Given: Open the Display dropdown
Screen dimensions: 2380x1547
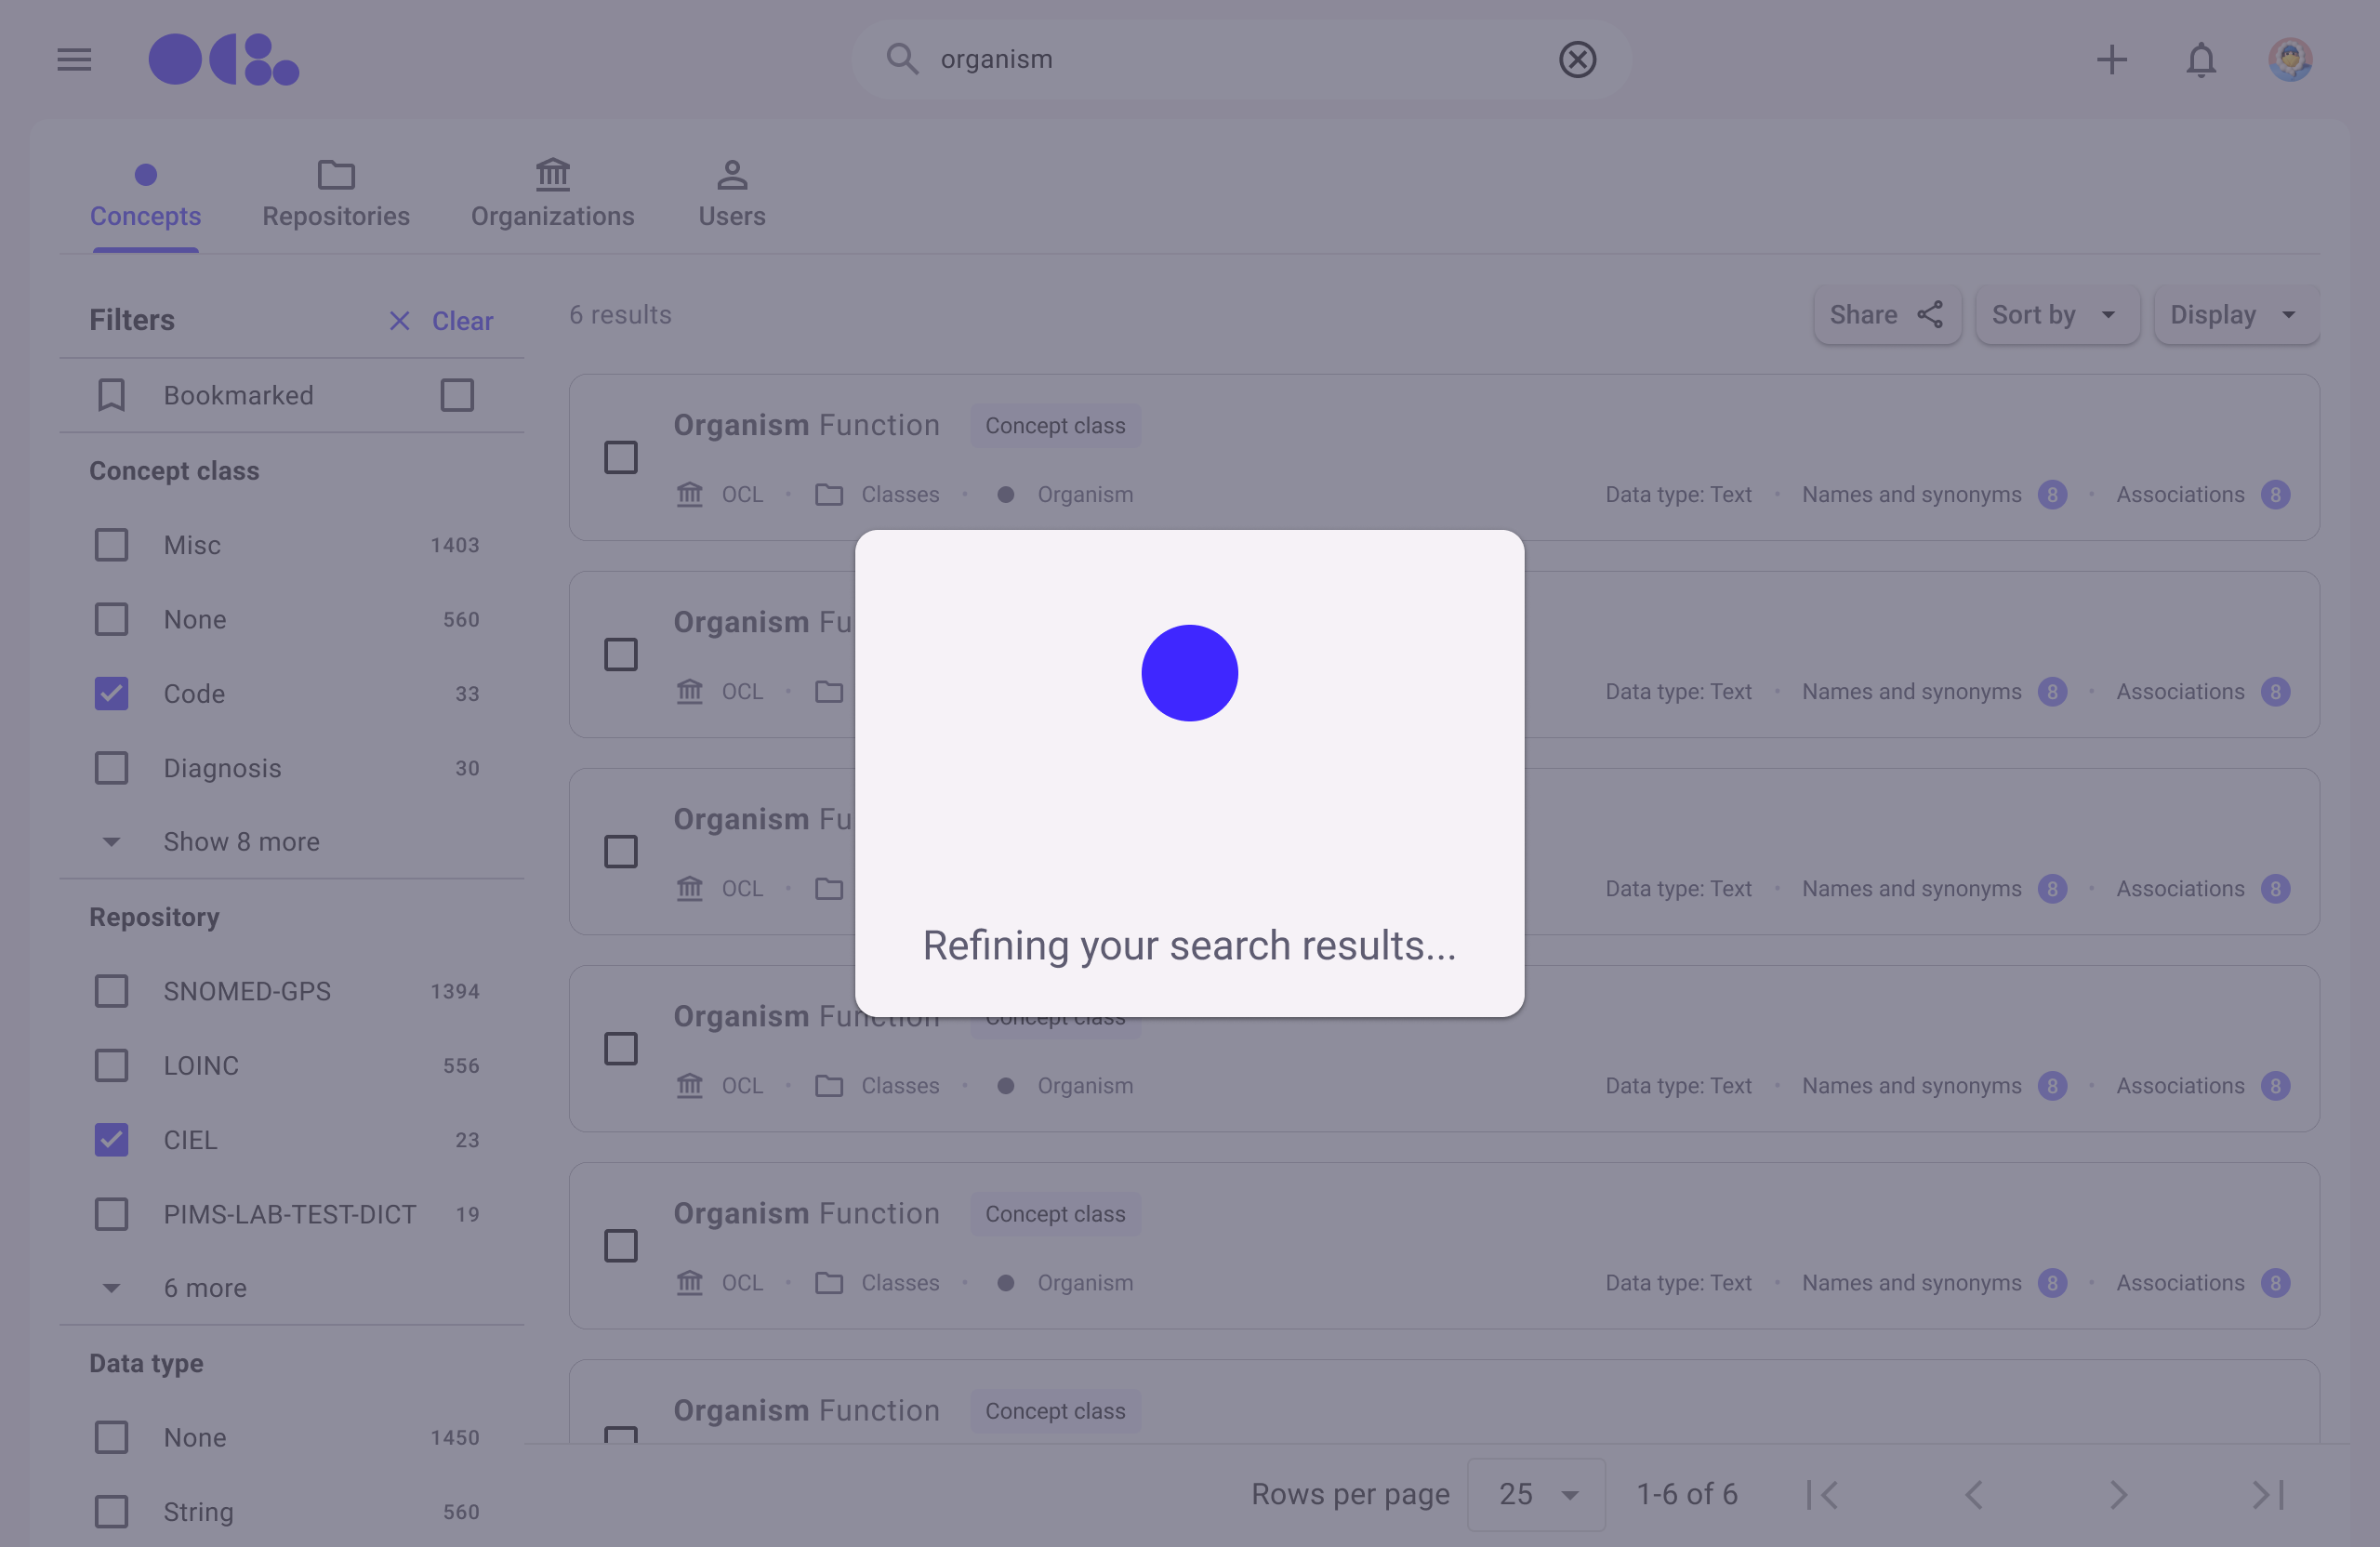Looking at the screenshot, I should (x=2235, y=316).
